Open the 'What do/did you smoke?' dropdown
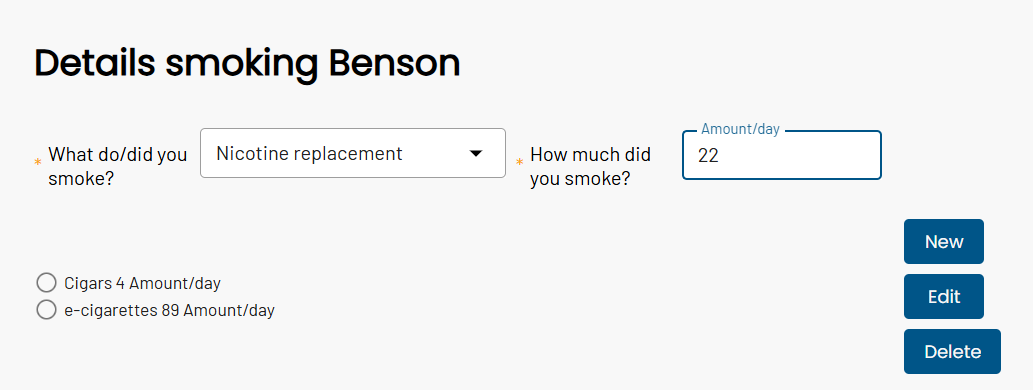 352,153
